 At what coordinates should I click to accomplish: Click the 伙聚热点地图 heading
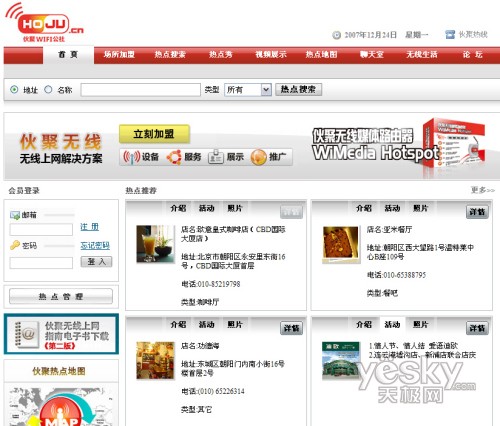tap(59, 371)
